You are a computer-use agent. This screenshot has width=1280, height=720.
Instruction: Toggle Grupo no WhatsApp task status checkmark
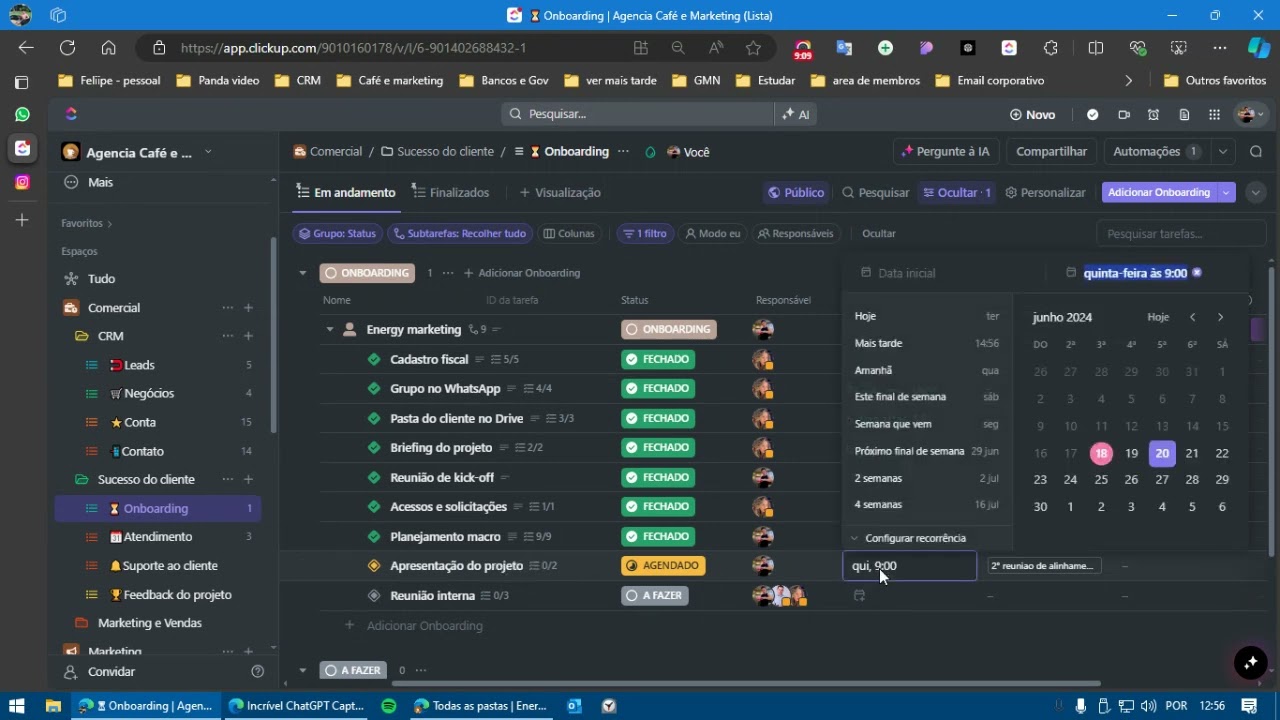click(x=374, y=388)
